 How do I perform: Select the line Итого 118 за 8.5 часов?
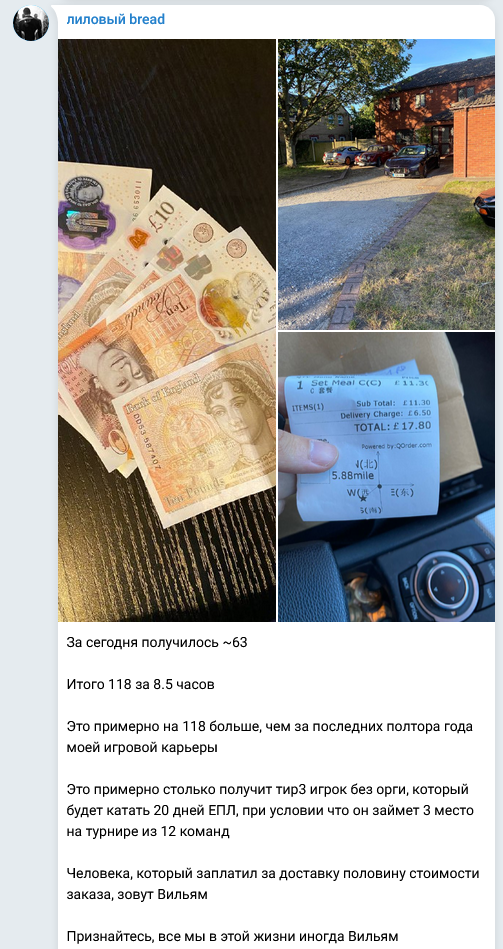140,685
